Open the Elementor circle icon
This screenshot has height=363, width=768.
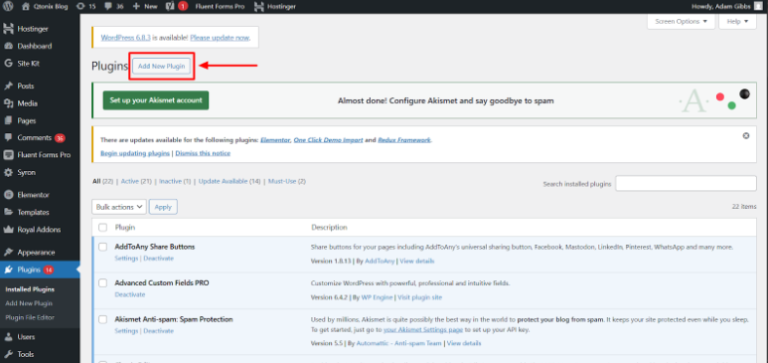[8, 194]
